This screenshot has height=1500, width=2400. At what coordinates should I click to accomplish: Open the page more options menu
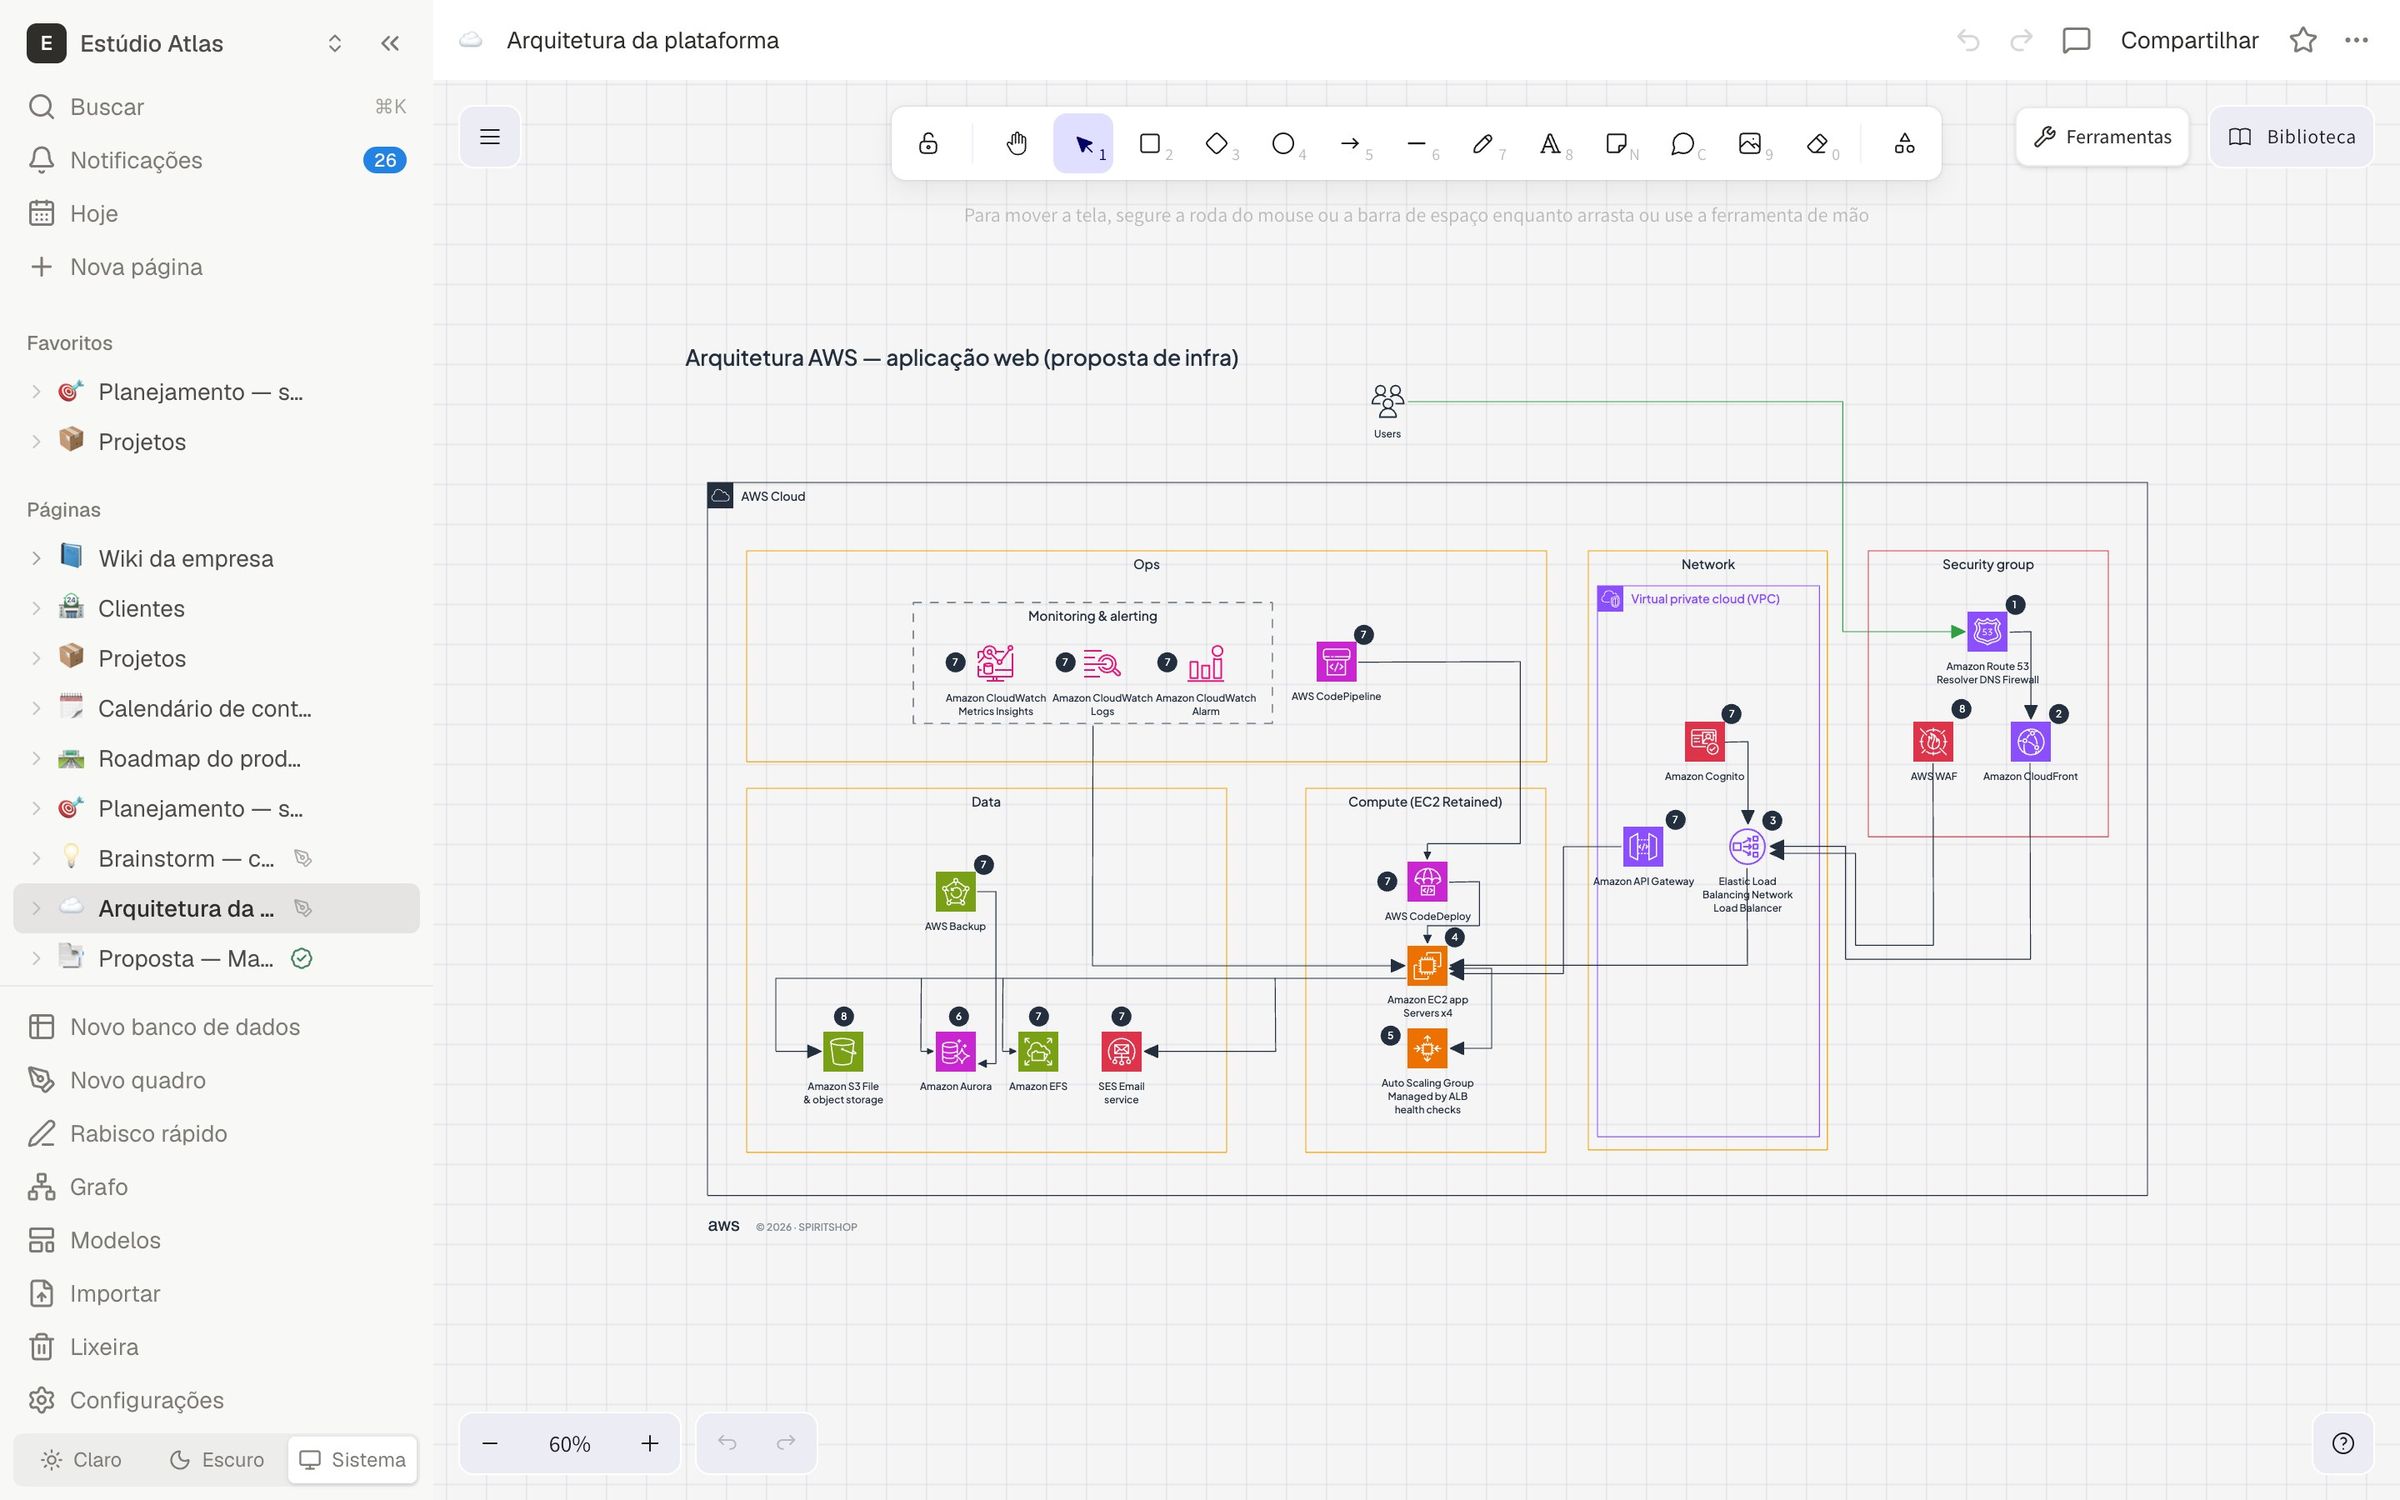[x=2356, y=41]
